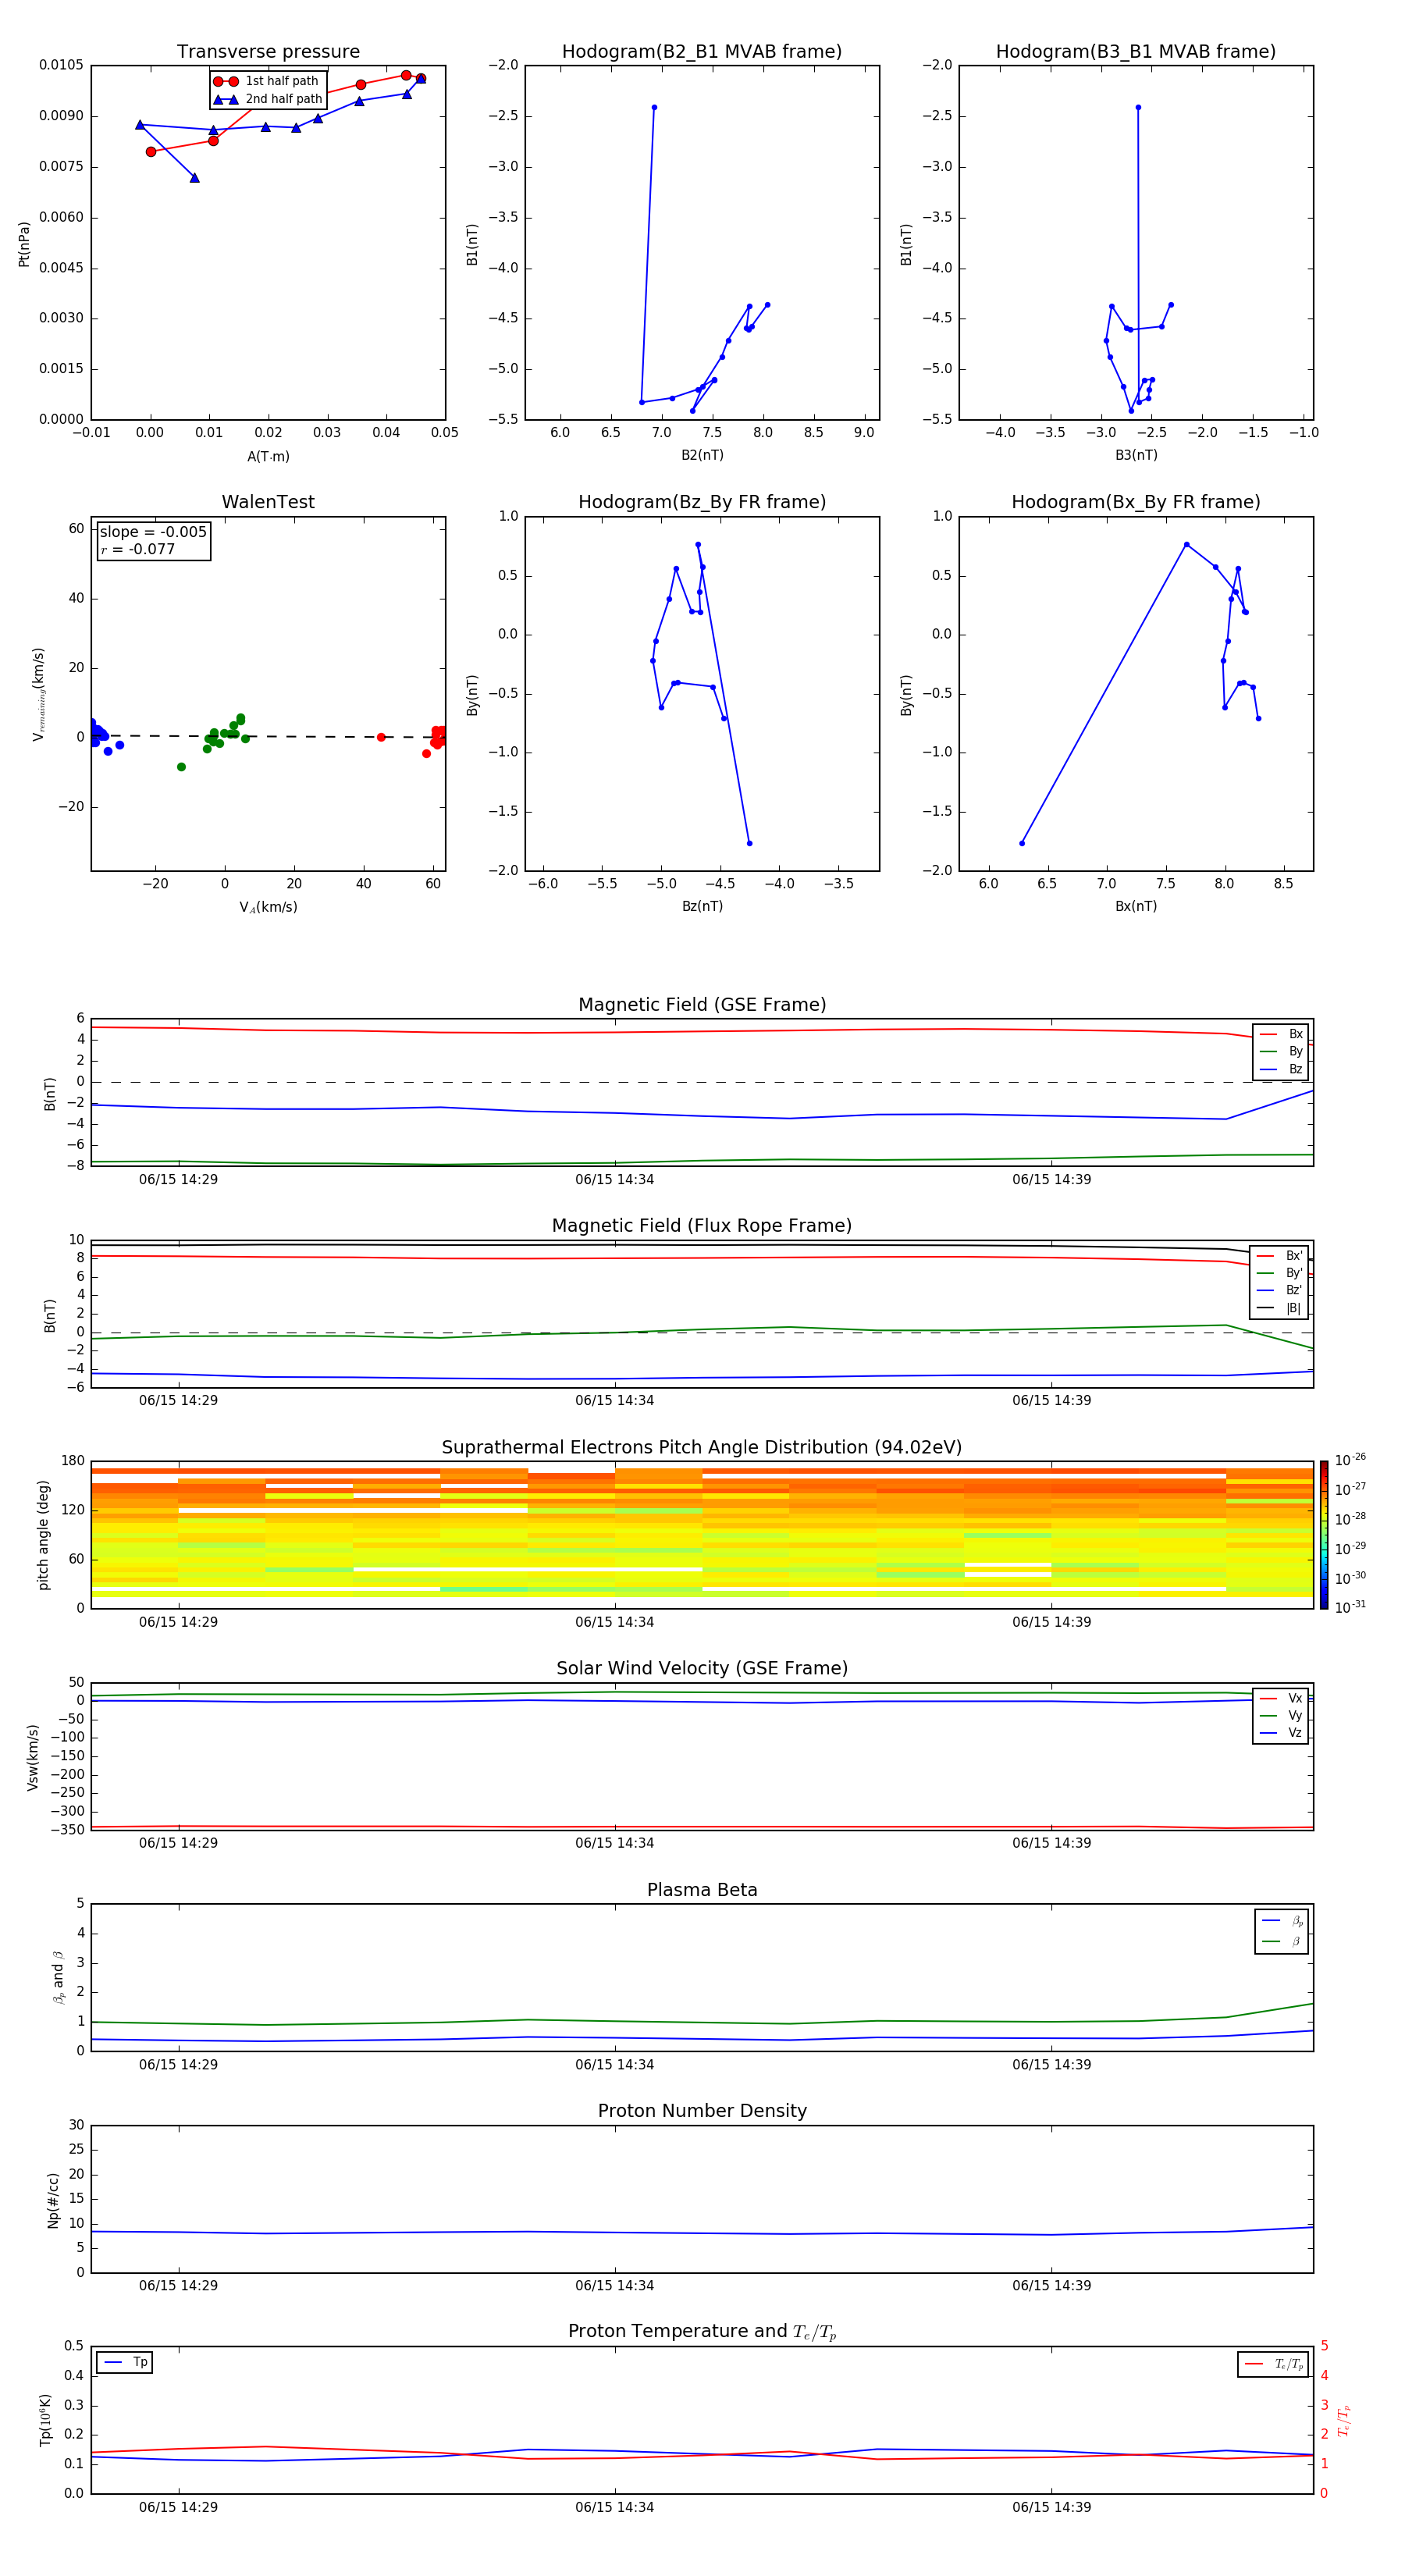
Task: Click the 'Bx(nT)' x-axis label of hodogram
Action: point(1136,906)
